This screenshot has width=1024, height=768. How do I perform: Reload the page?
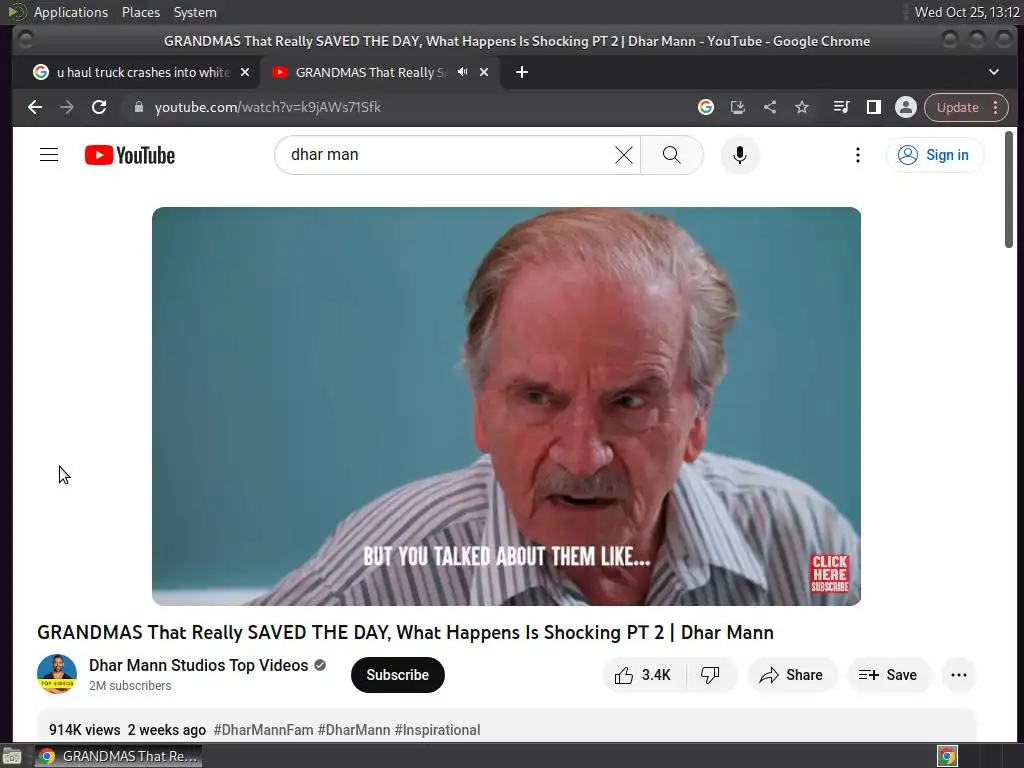[x=99, y=107]
